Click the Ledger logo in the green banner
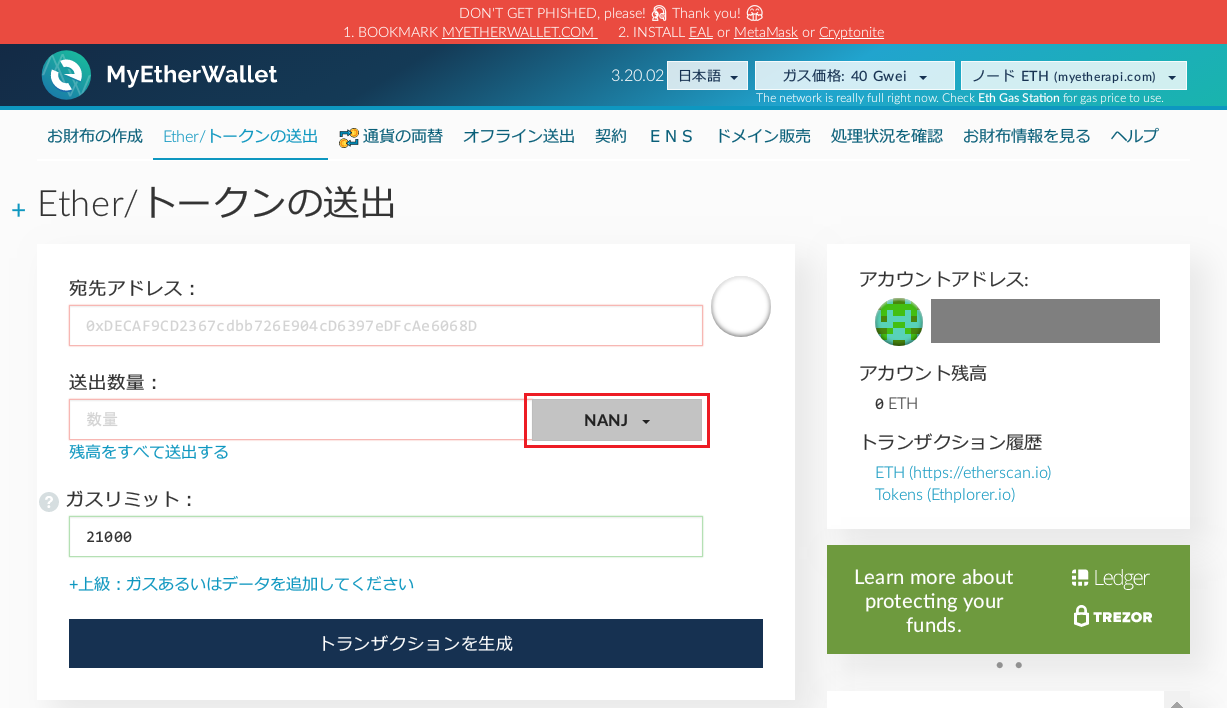 click(x=1110, y=578)
